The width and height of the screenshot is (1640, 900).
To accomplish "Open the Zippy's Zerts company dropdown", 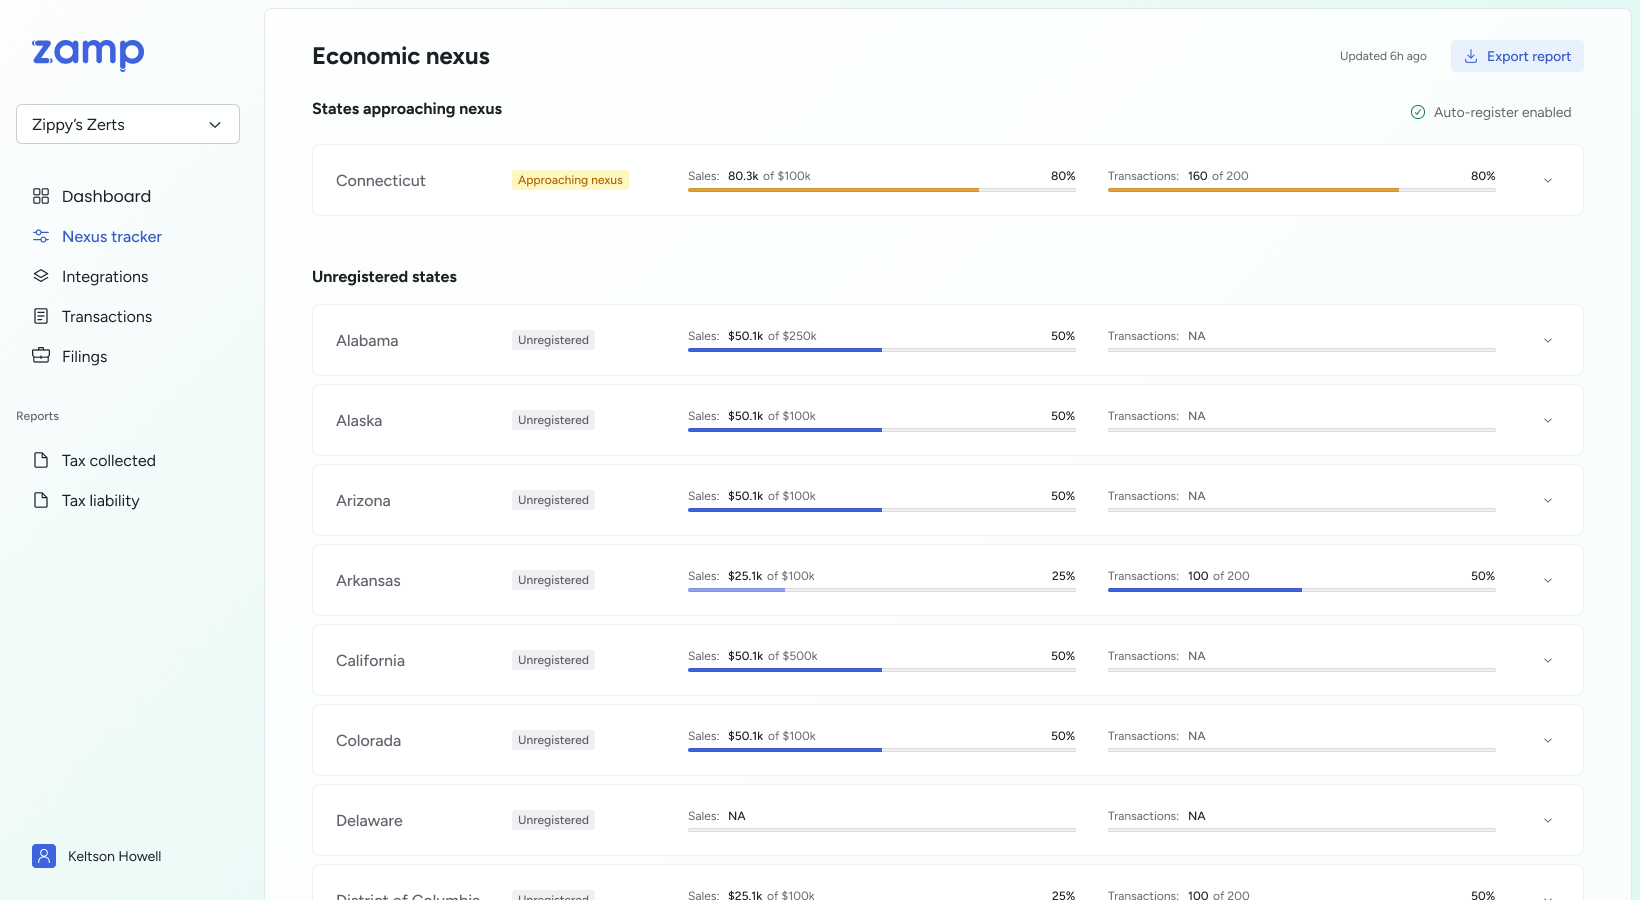I will (128, 124).
